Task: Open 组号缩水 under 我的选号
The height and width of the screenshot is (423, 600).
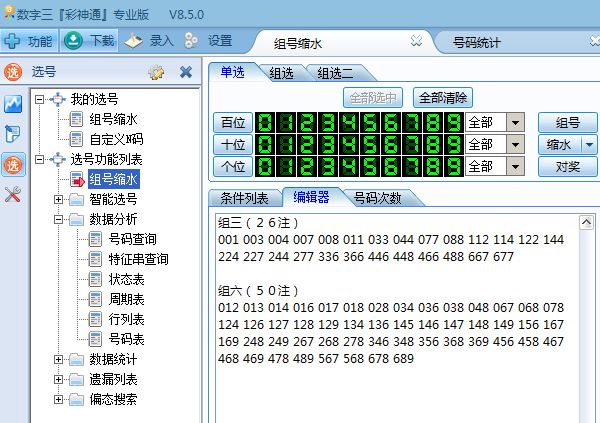Action: click(113, 119)
